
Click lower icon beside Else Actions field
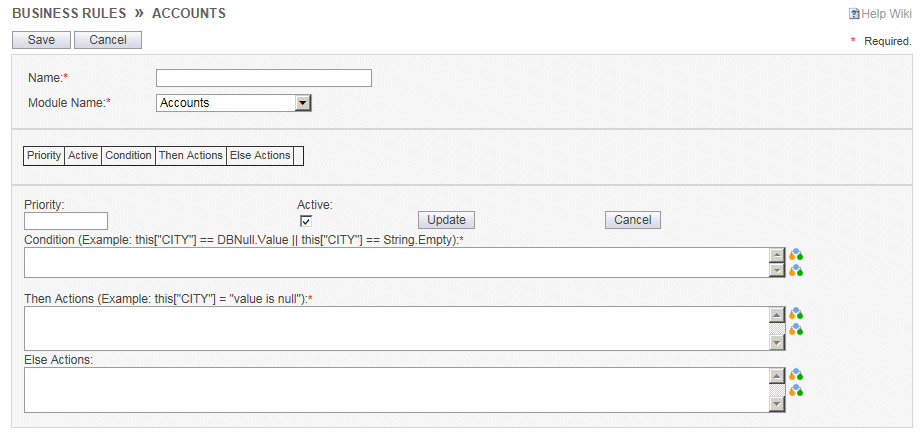796,390
